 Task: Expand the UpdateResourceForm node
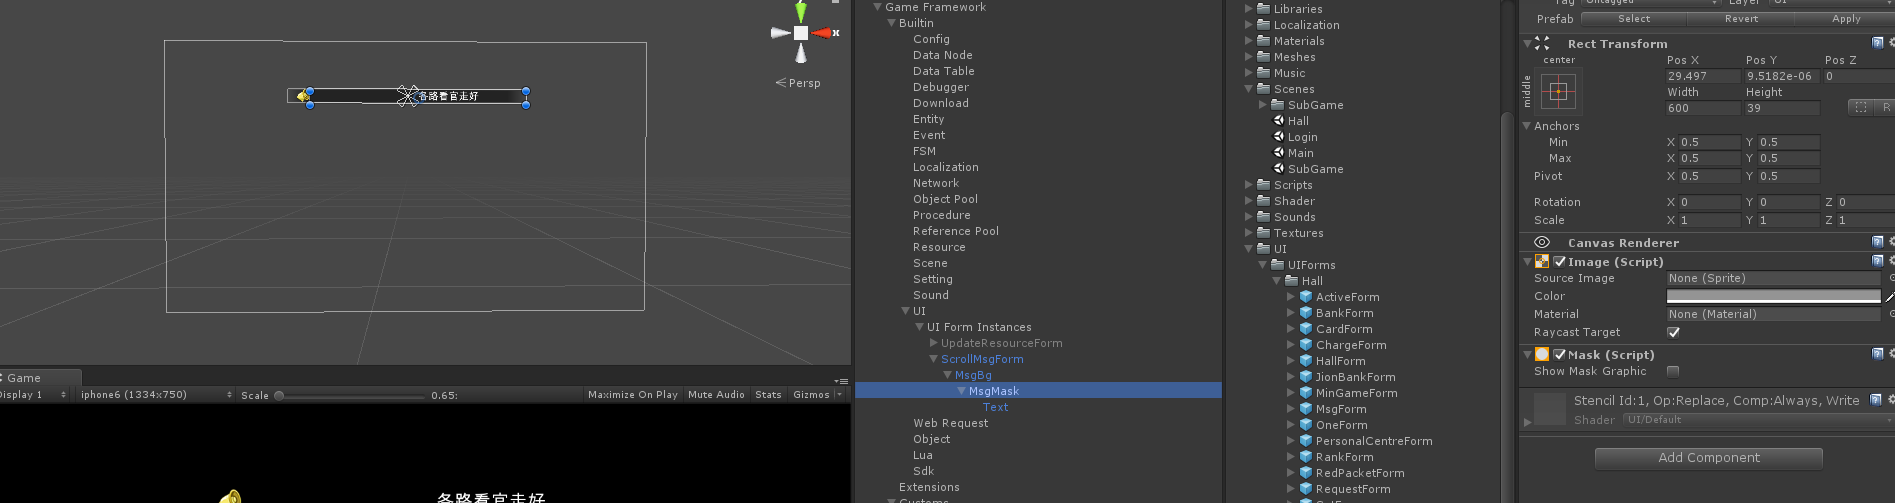tap(933, 343)
